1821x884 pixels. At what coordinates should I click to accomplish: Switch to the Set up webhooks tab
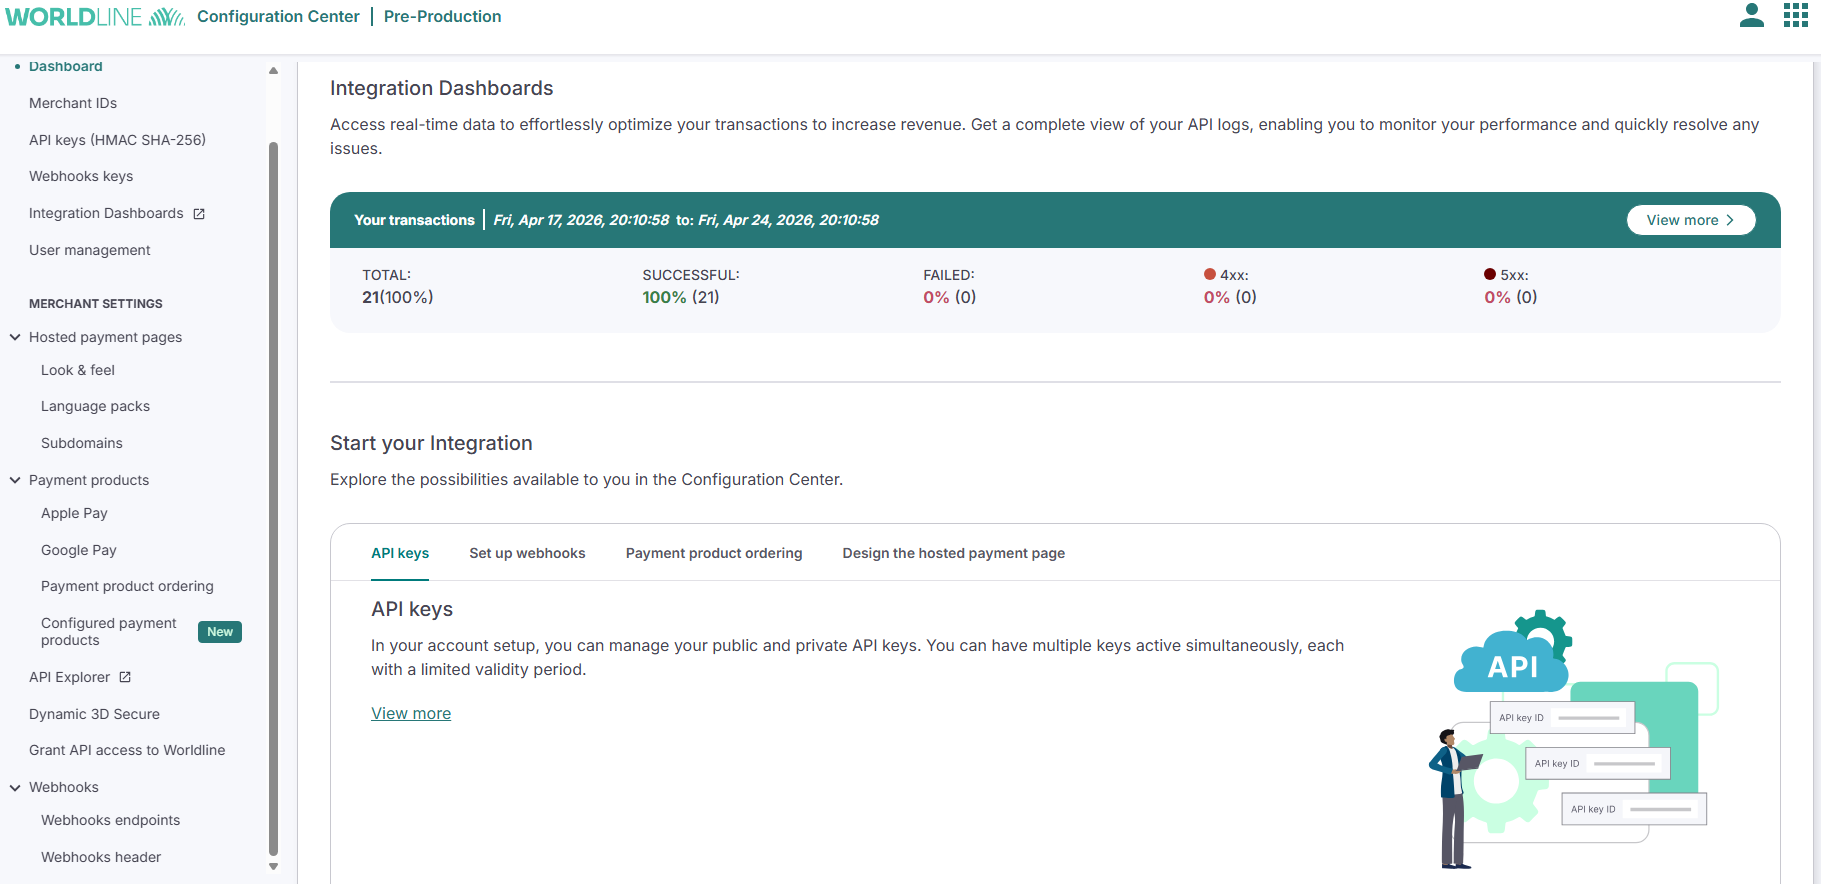[x=527, y=553]
